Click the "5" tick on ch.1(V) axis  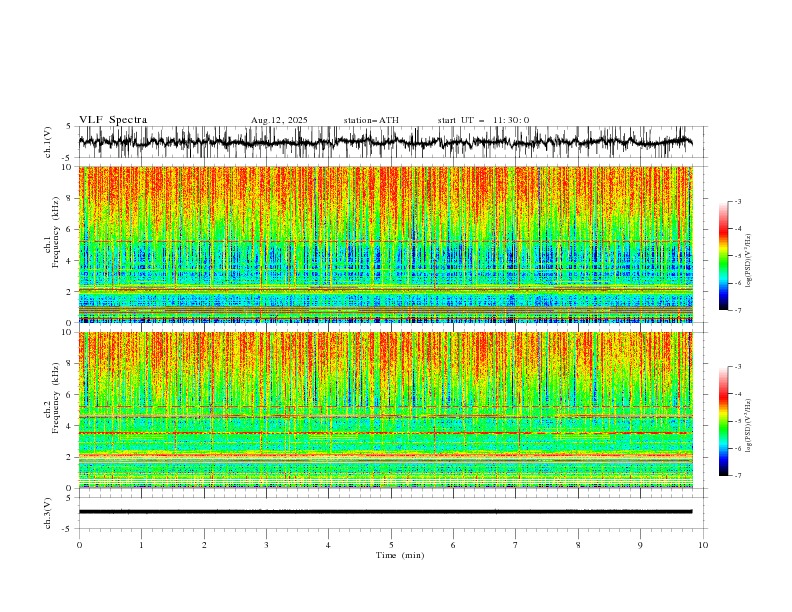[x=70, y=127]
